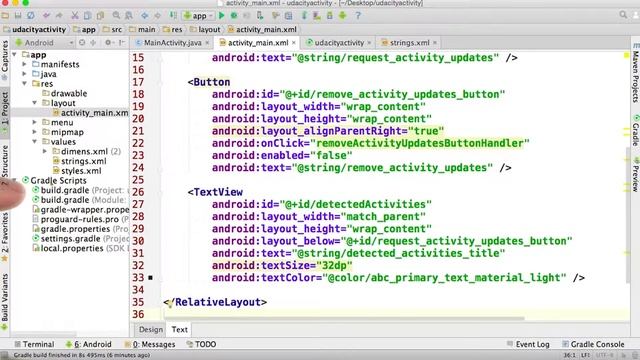The image size is (640, 360).
Task: Collapse the layout folder
Action: click(35, 103)
